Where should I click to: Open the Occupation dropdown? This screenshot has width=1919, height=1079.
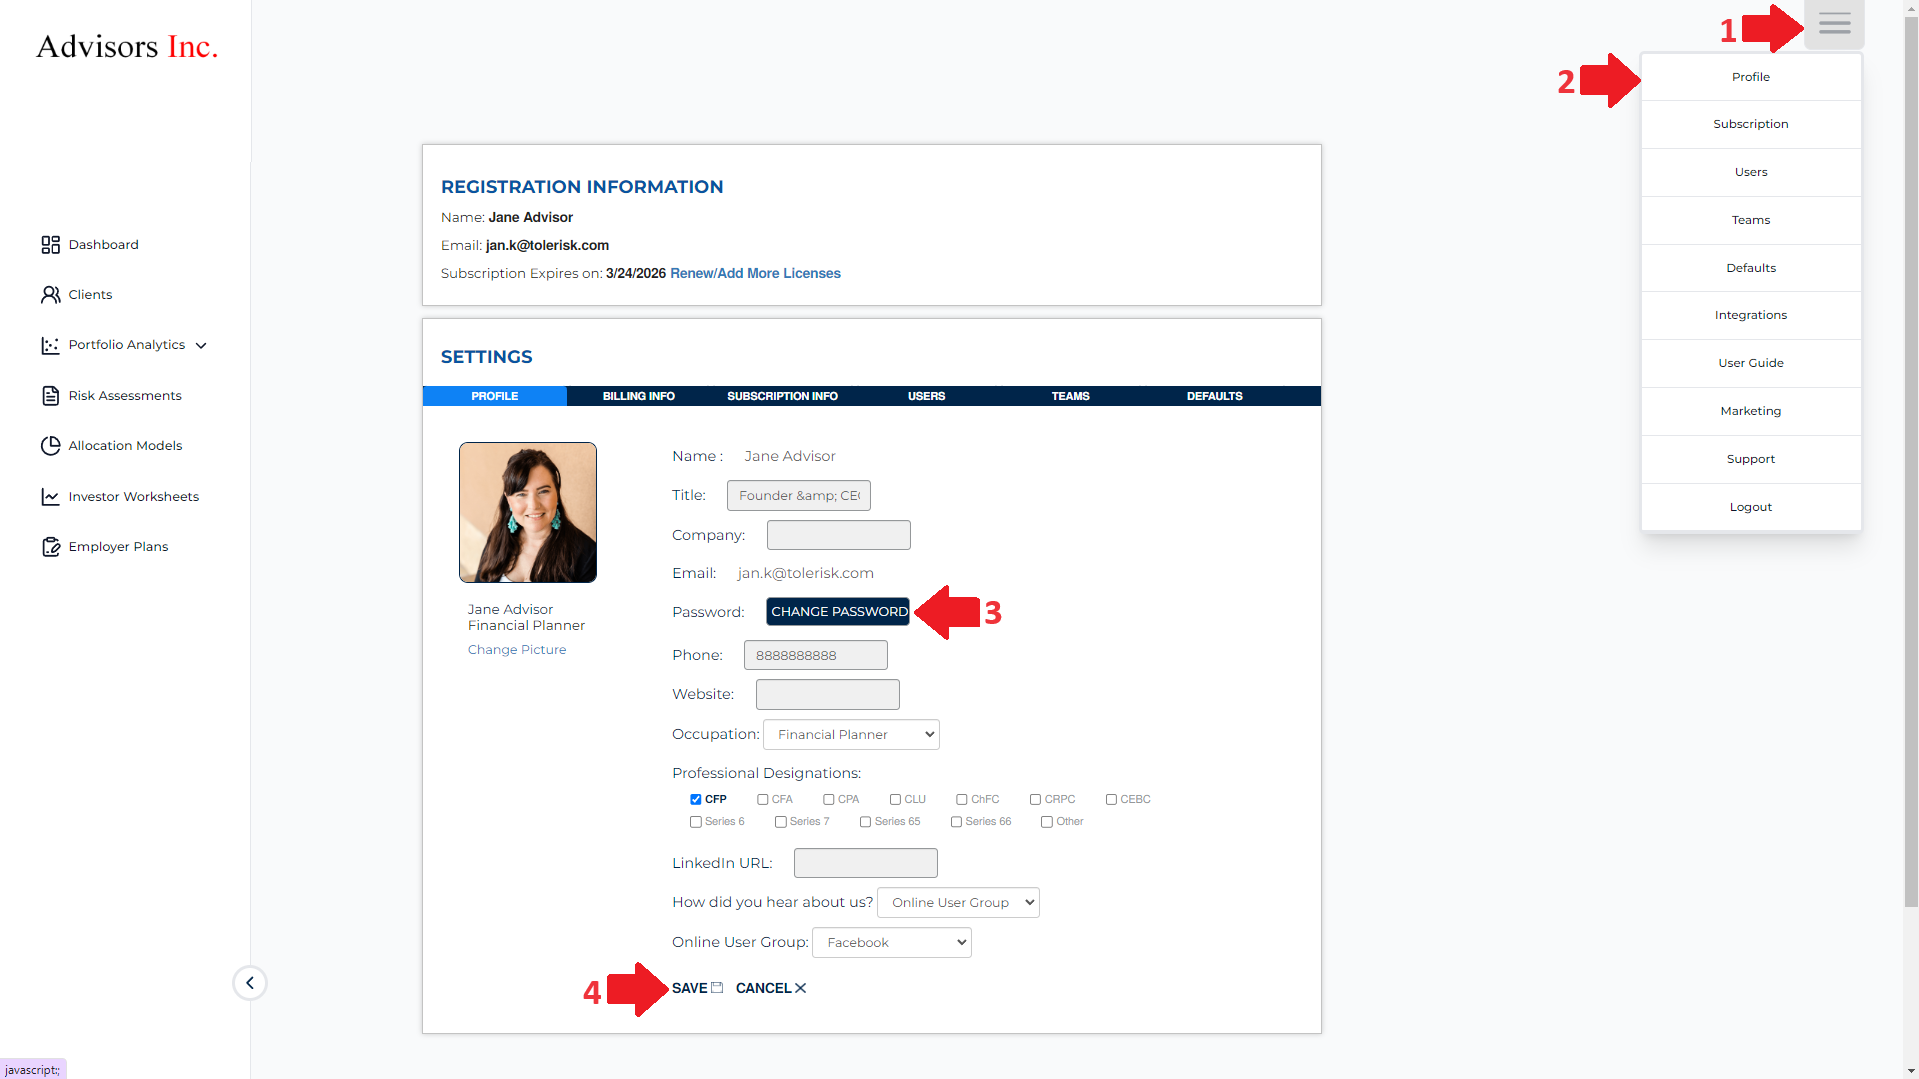pos(851,735)
